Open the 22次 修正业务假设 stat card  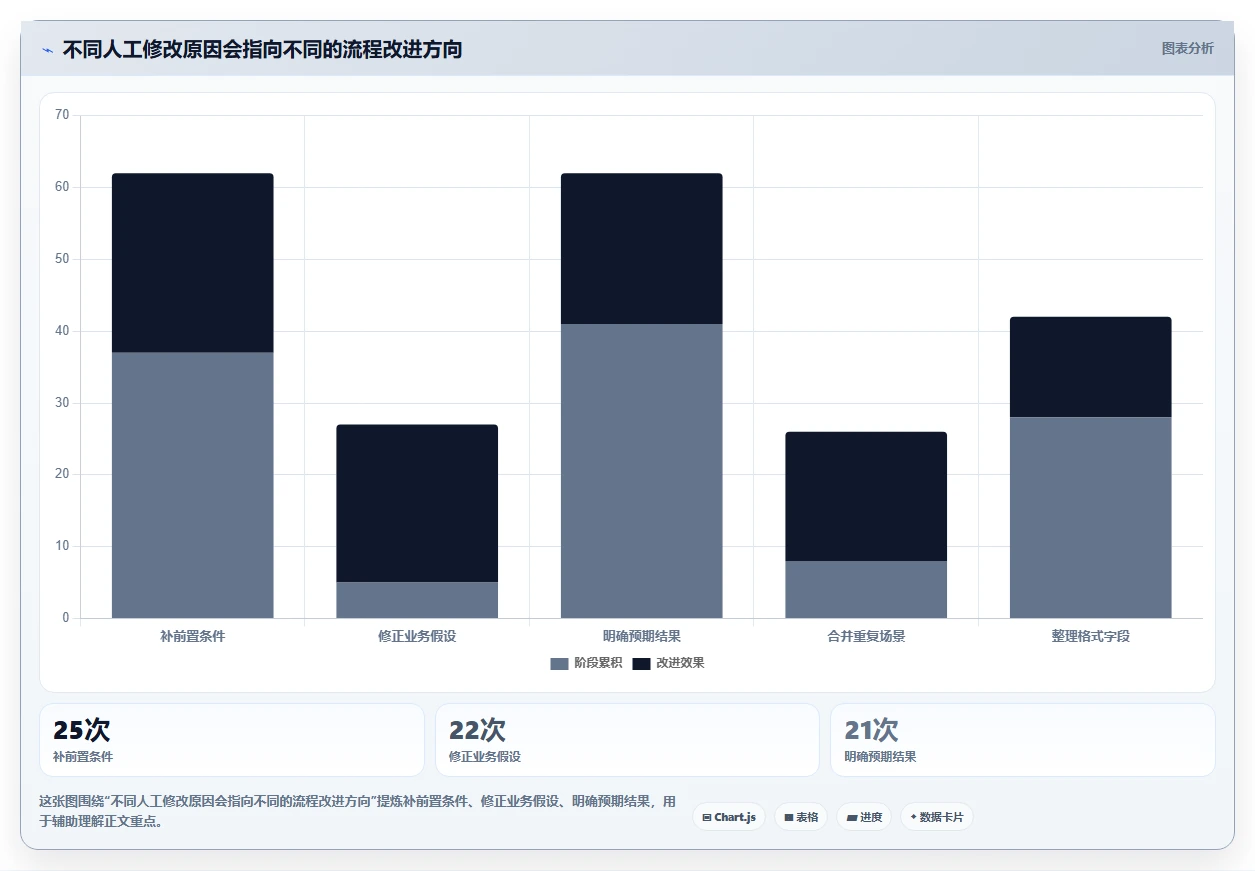point(627,740)
